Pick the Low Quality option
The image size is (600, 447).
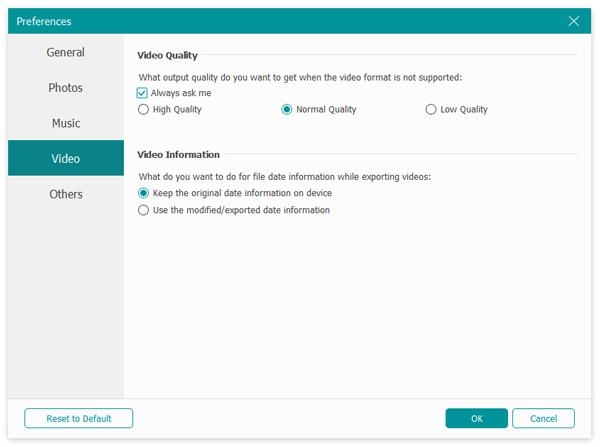click(x=431, y=110)
